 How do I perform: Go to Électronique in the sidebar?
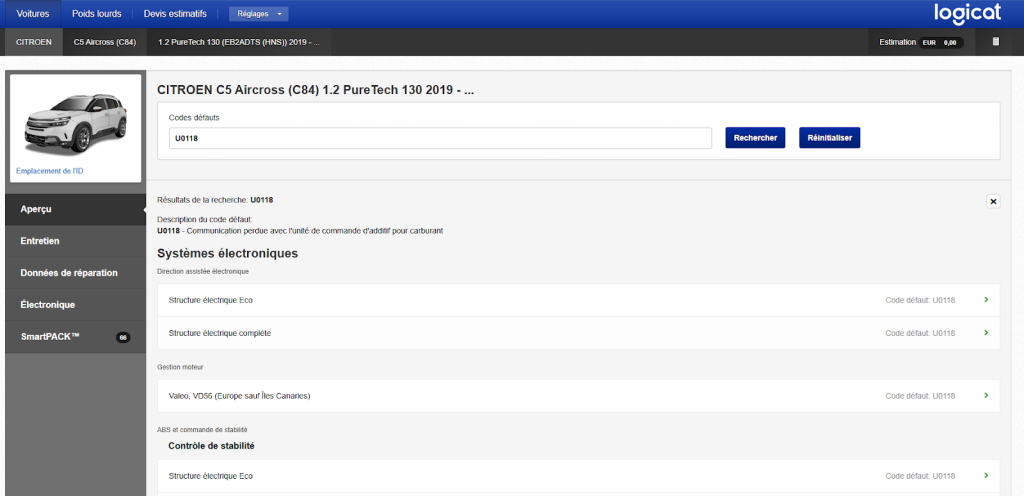[x=75, y=305]
